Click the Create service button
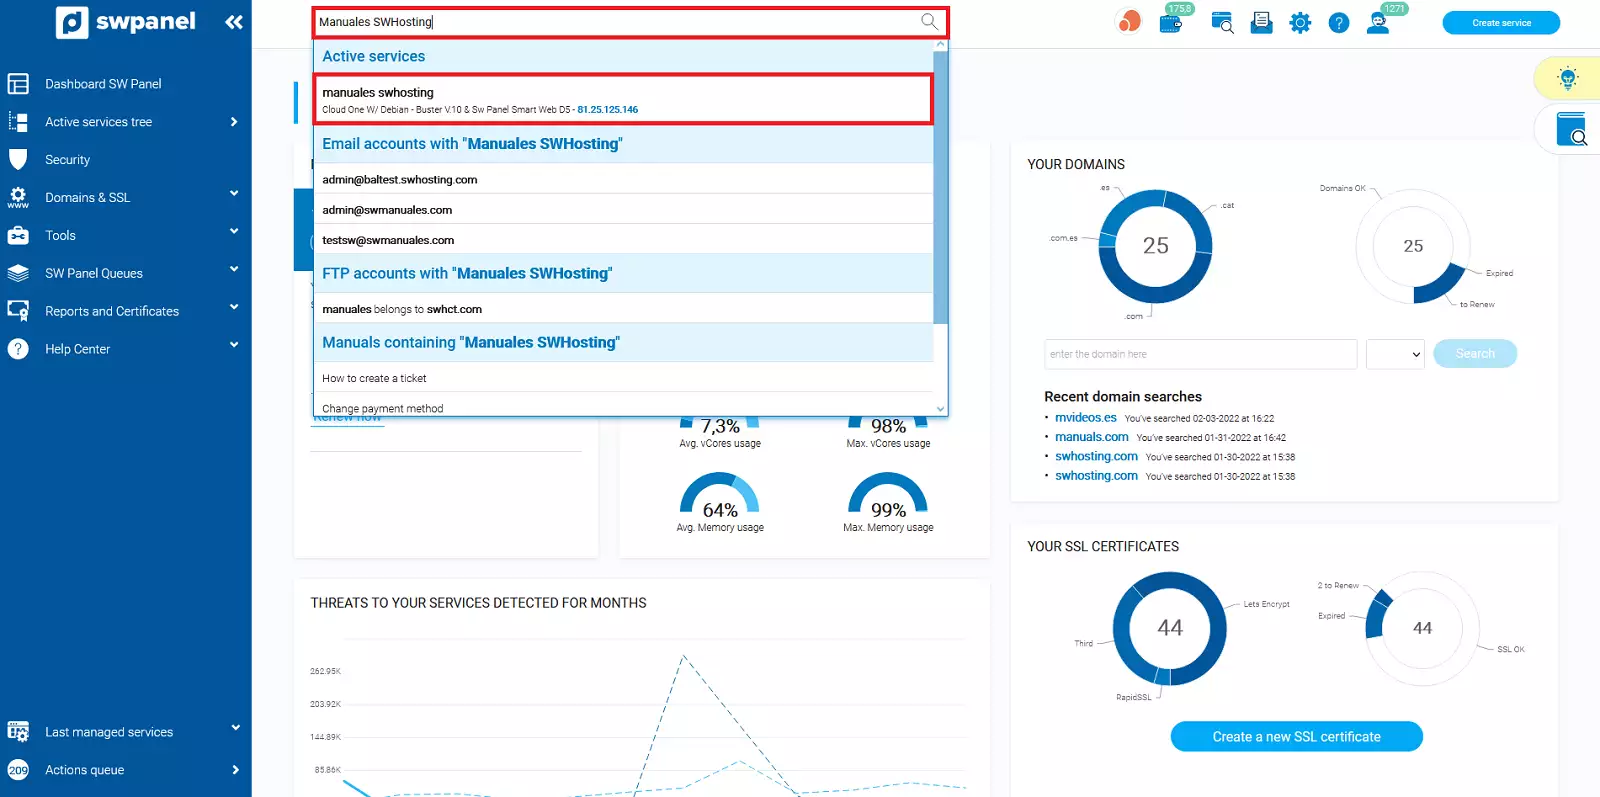Image resolution: width=1600 pixels, height=797 pixels. [x=1500, y=23]
